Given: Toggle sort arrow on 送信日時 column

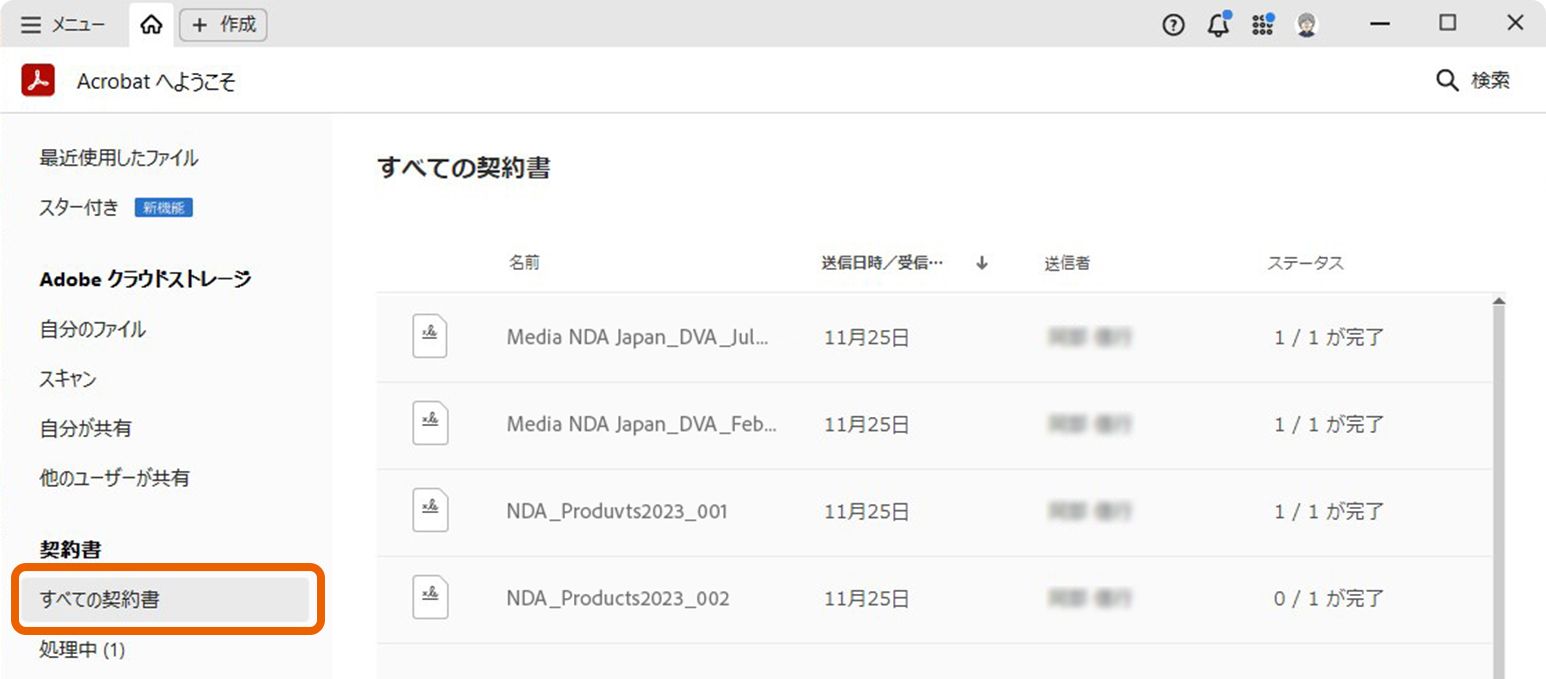Looking at the screenshot, I should [x=982, y=263].
